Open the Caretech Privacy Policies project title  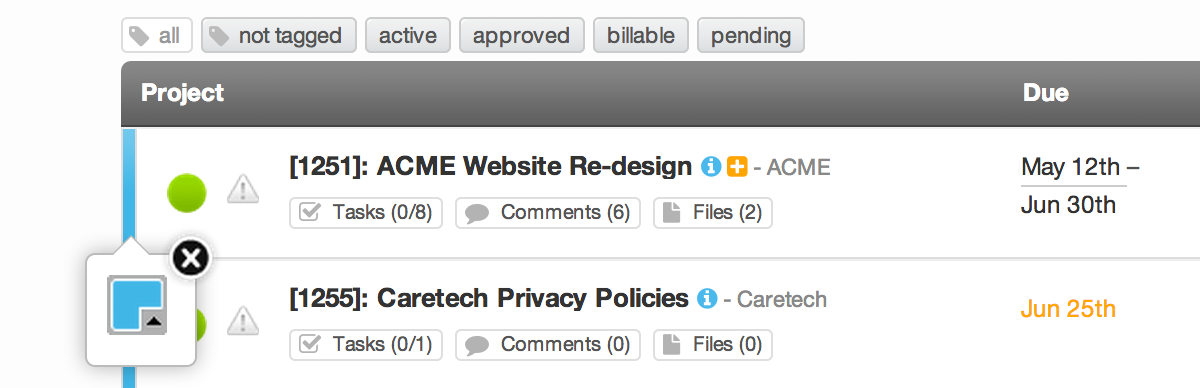[489, 298]
